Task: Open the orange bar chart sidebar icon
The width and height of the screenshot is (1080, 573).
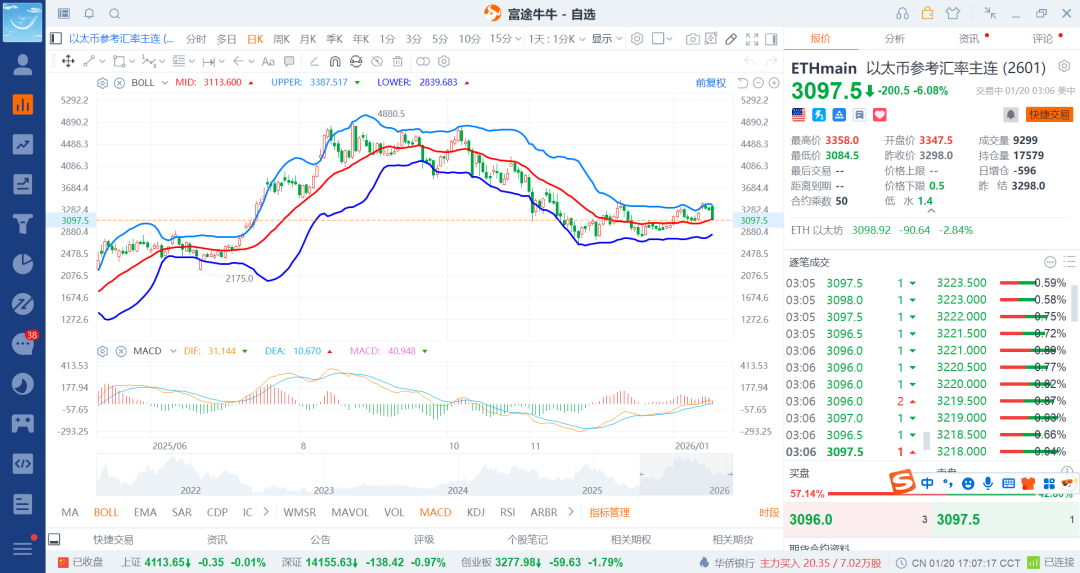Action: pyautogui.click(x=23, y=105)
